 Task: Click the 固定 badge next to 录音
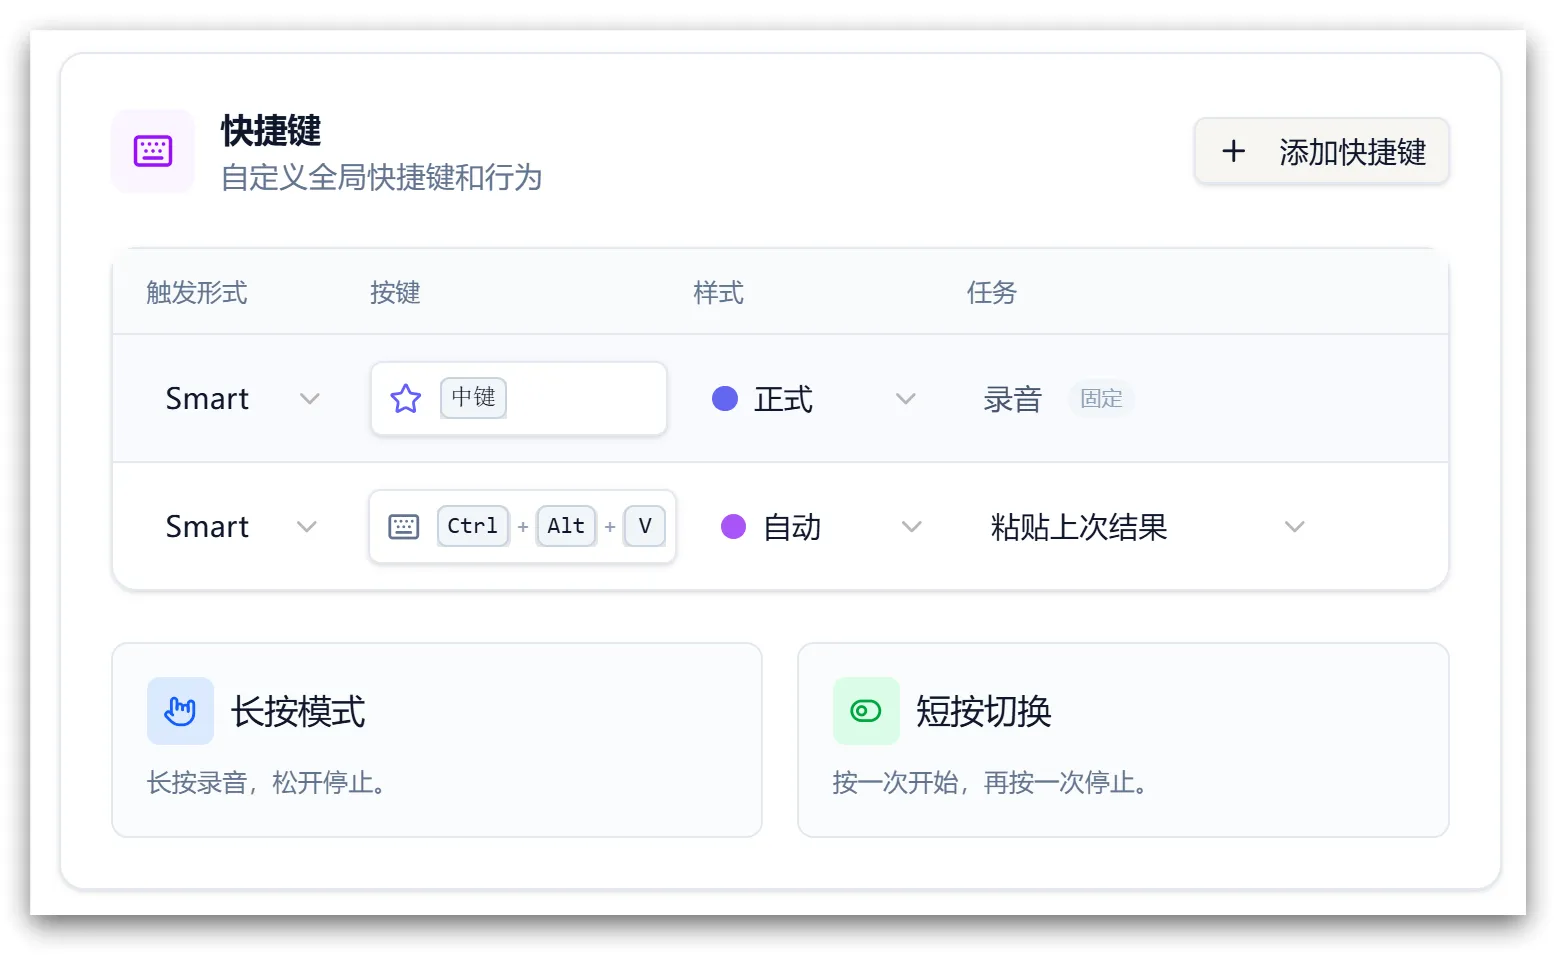coord(1101,399)
